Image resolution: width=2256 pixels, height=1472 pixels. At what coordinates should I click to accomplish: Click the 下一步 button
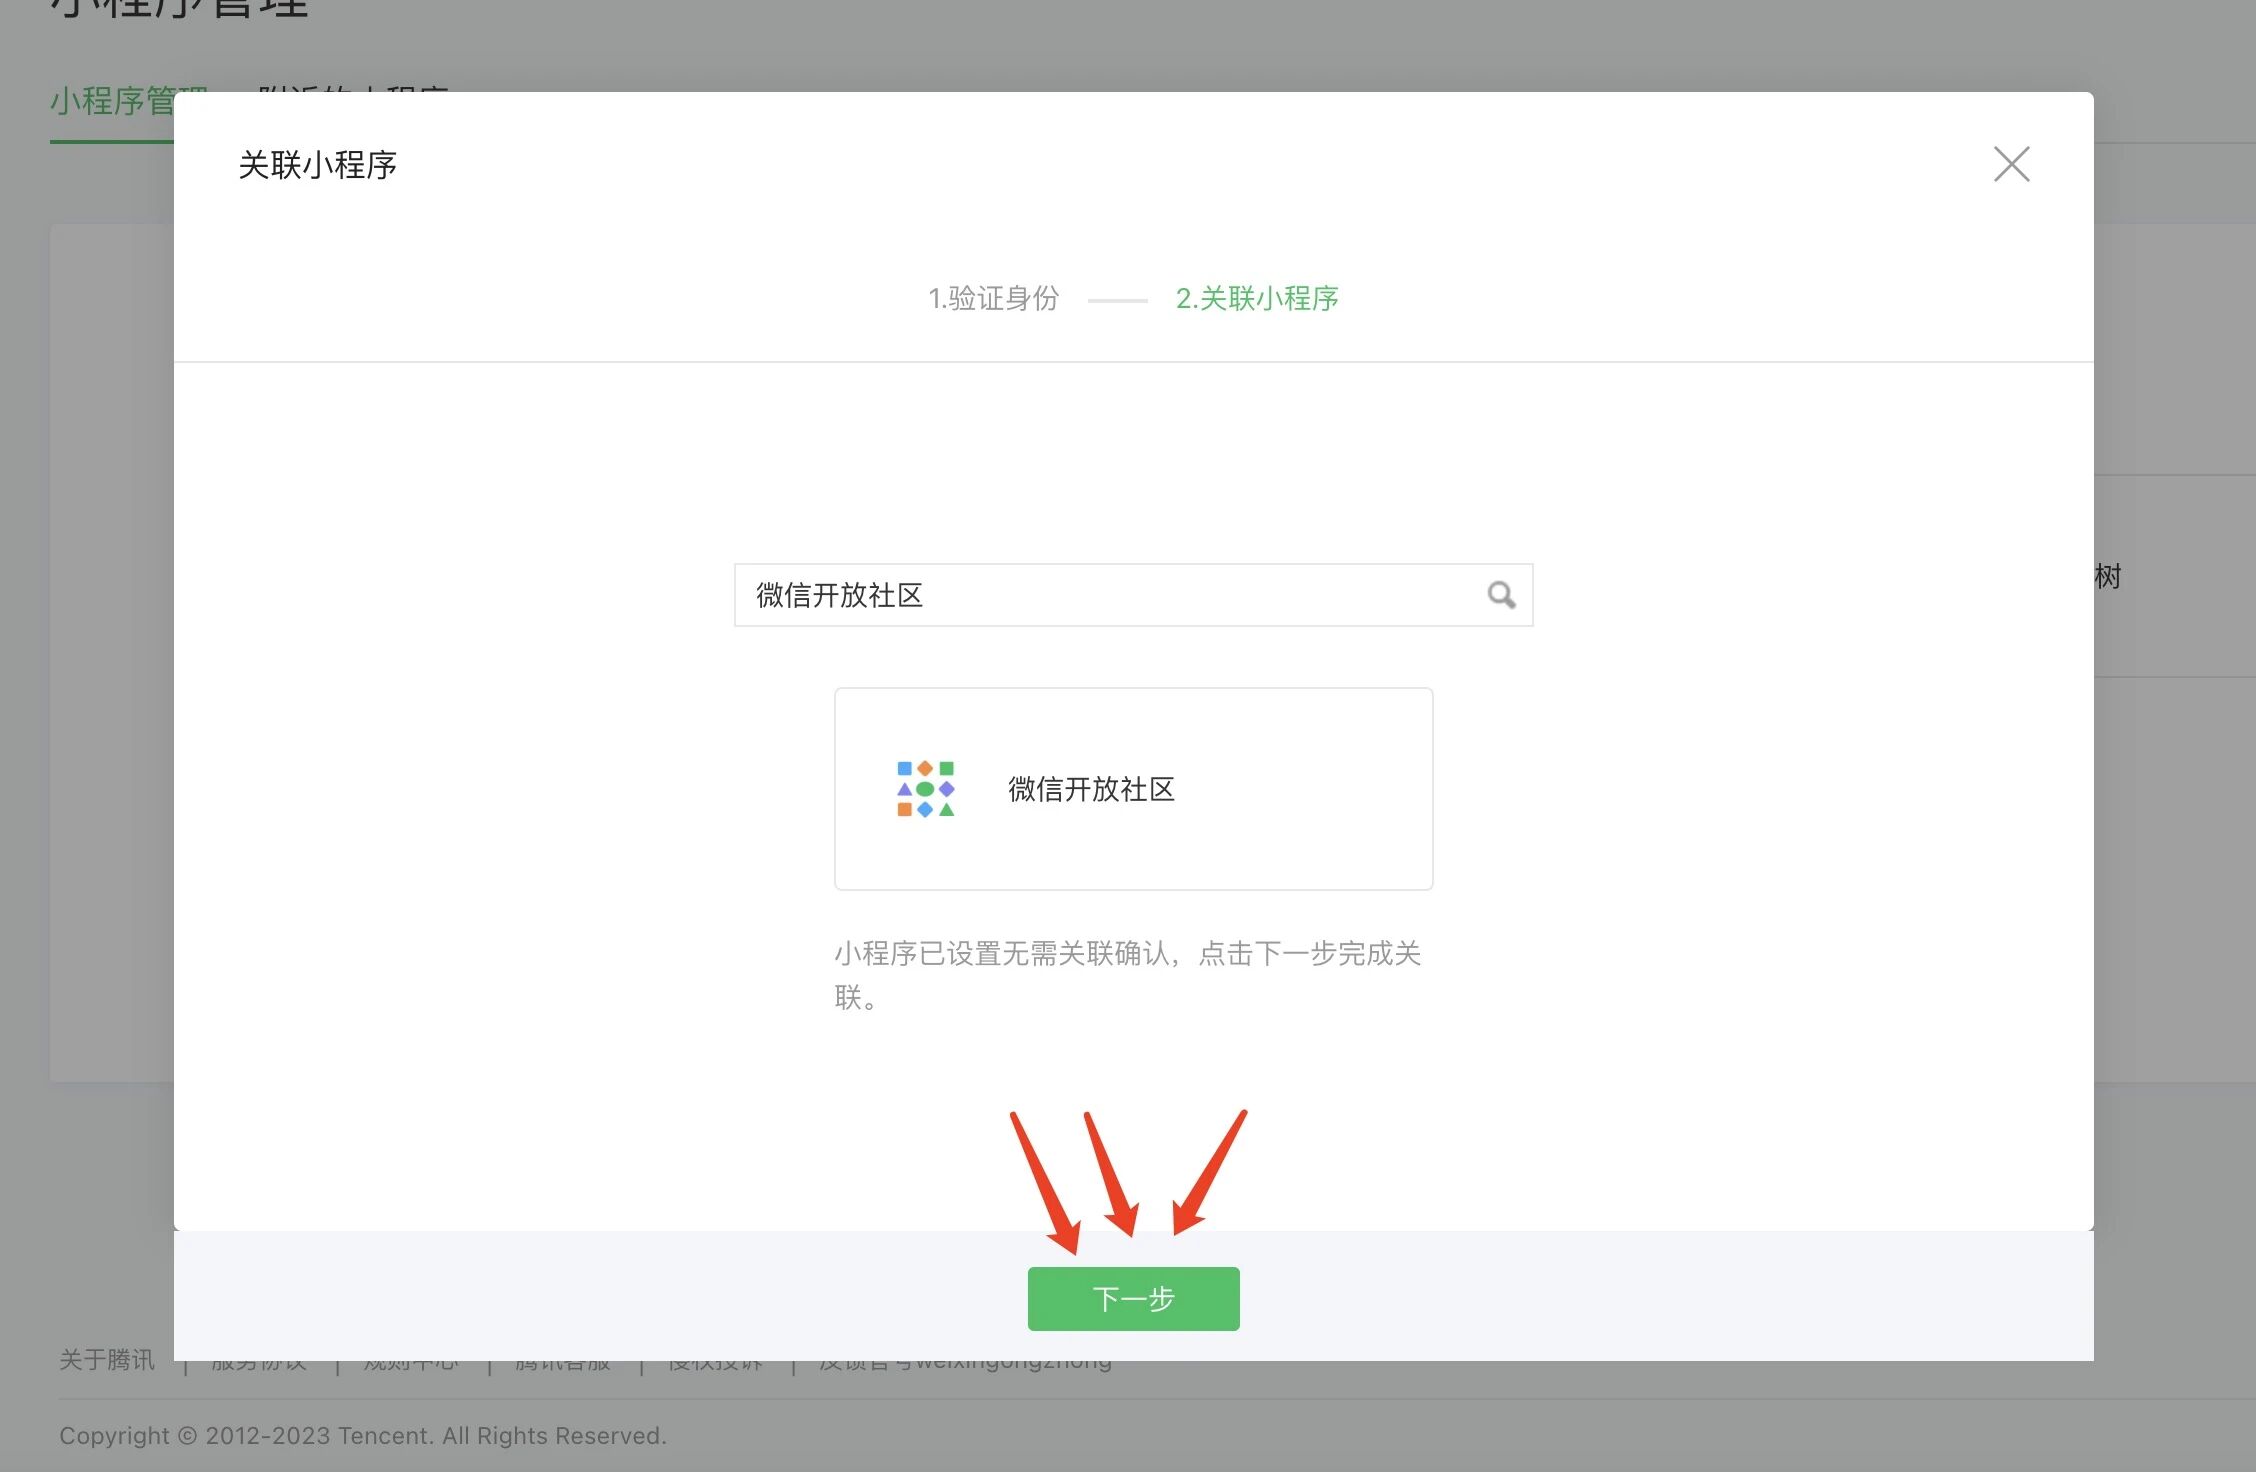[x=1133, y=1299]
